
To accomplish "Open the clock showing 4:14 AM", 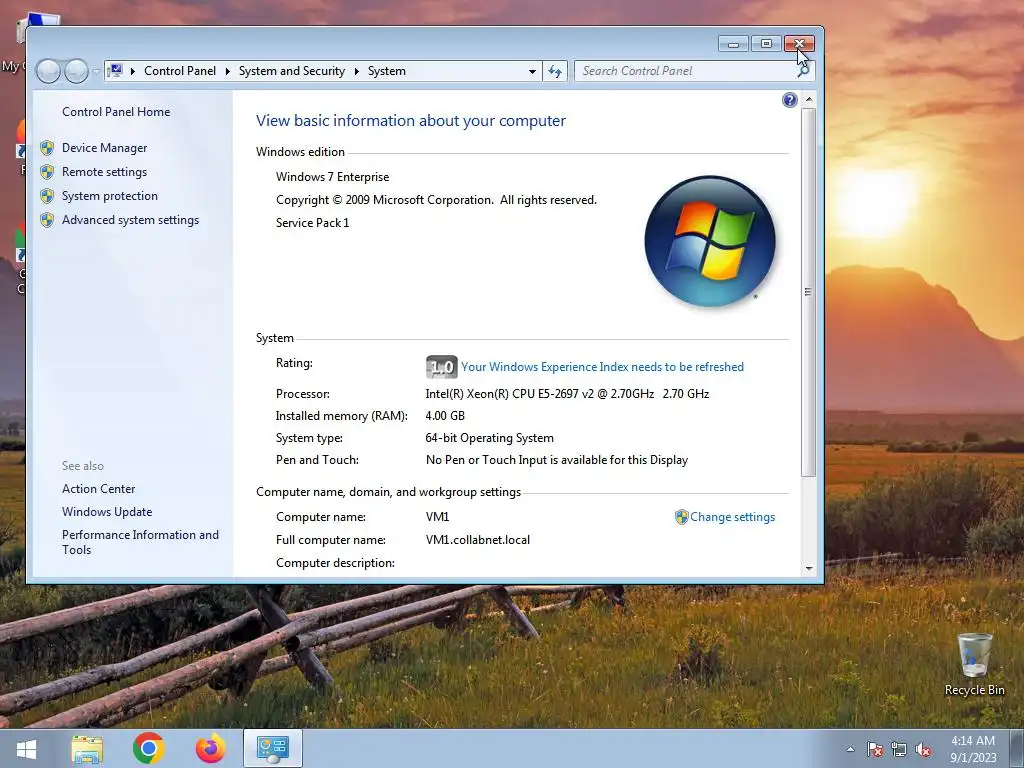I will 972,749.
